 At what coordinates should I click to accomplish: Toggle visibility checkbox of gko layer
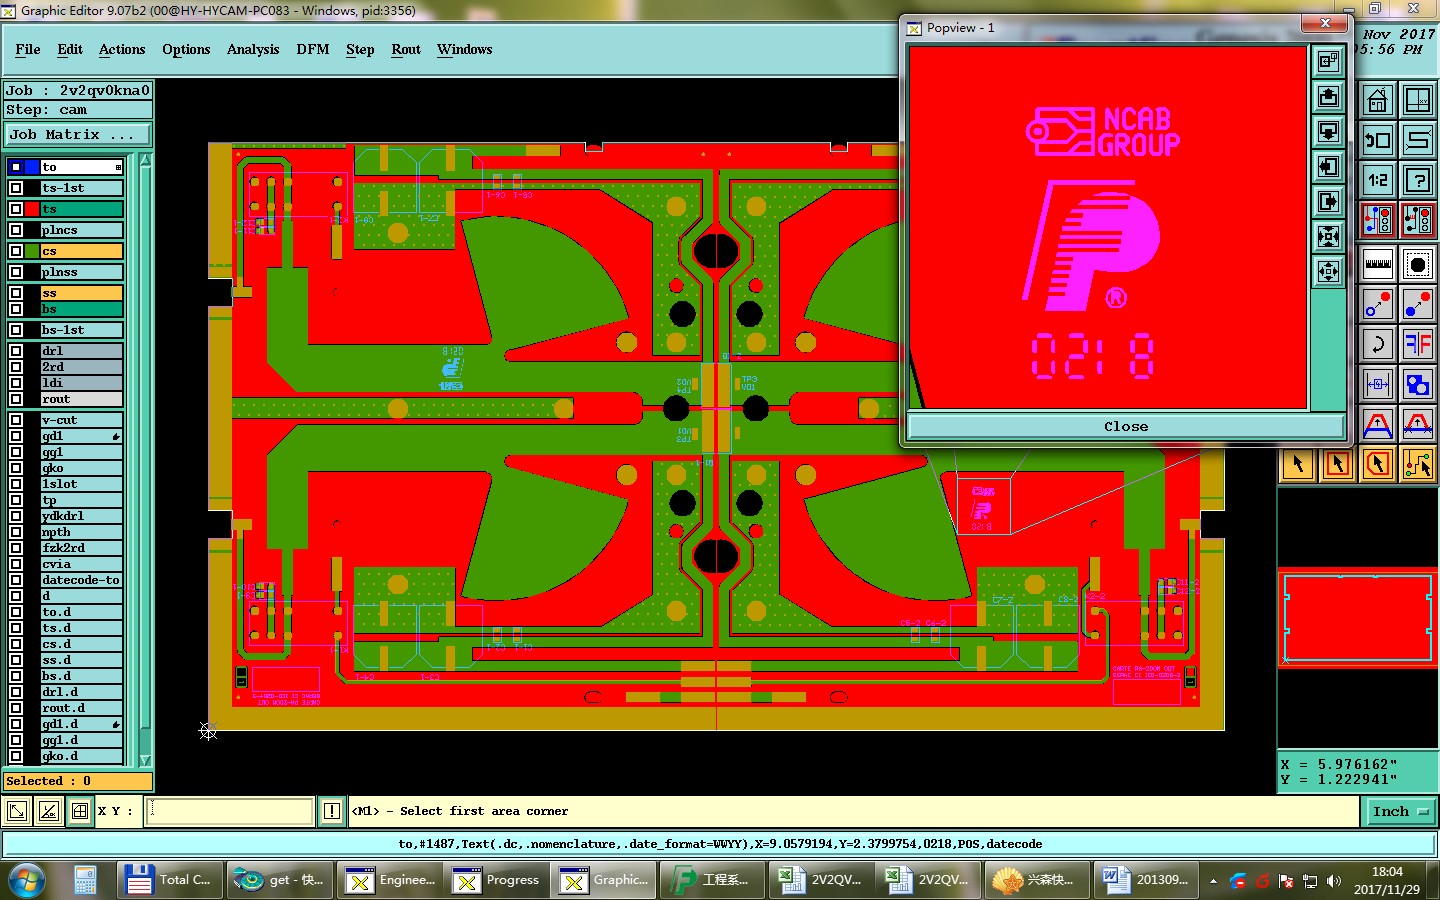[x=16, y=468]
